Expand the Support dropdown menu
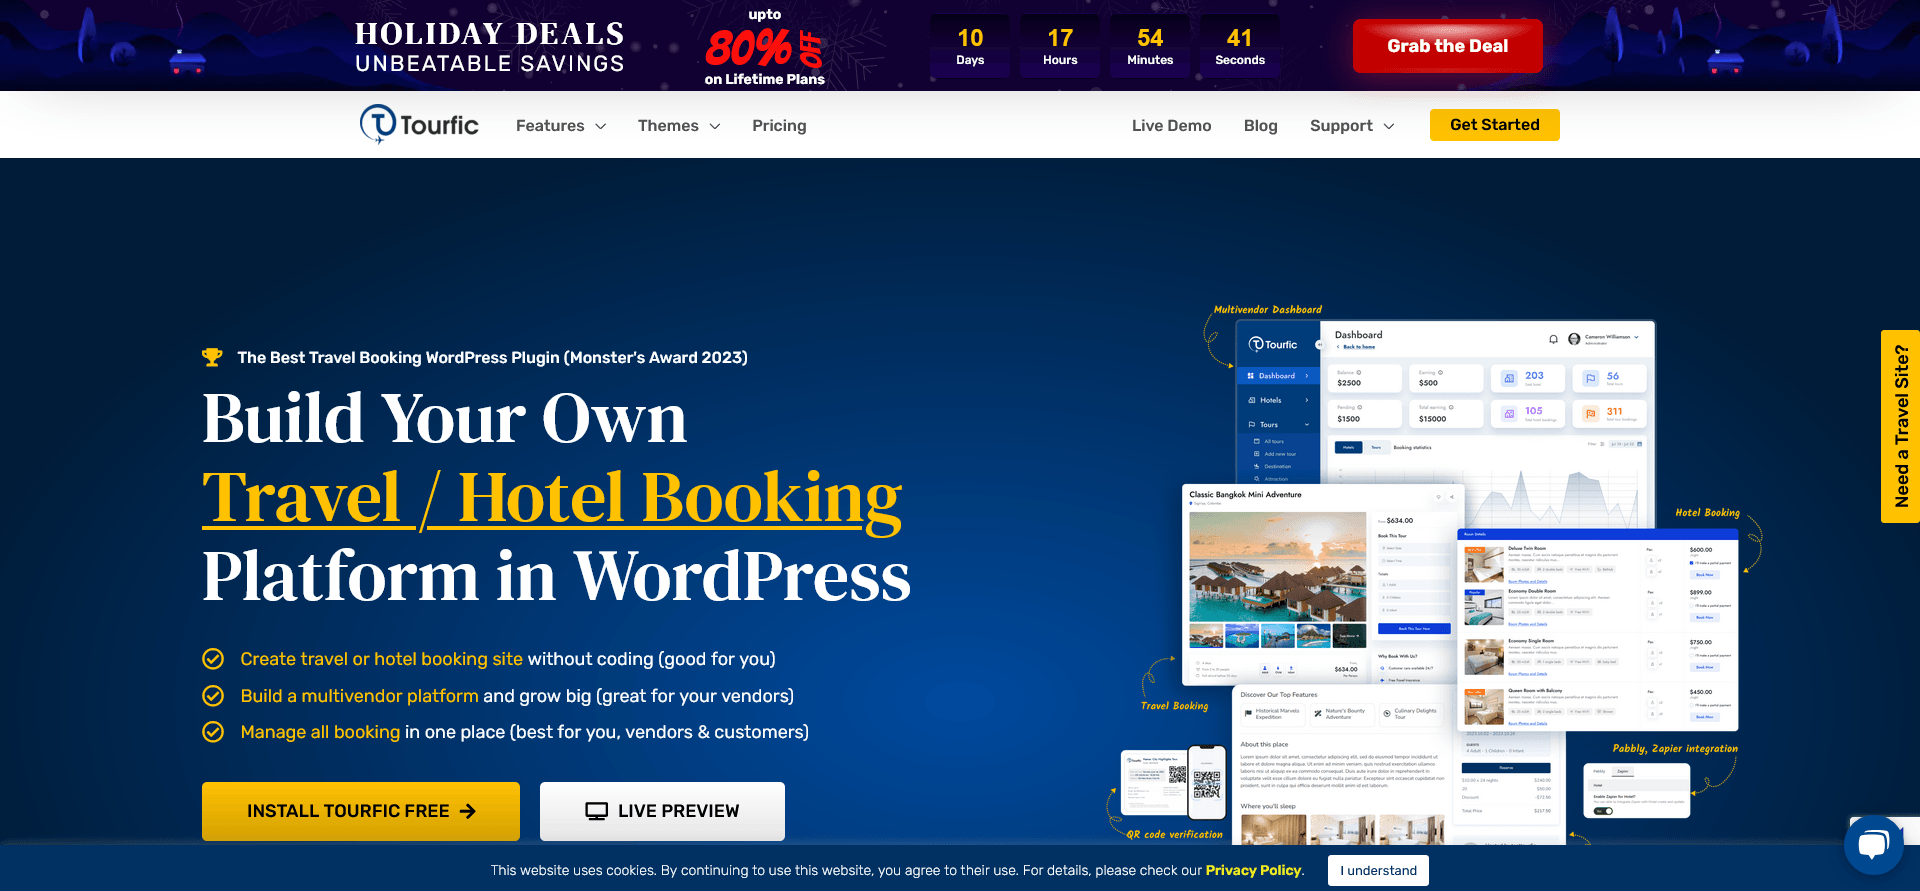The image size is (1920, 891). 1352,125
